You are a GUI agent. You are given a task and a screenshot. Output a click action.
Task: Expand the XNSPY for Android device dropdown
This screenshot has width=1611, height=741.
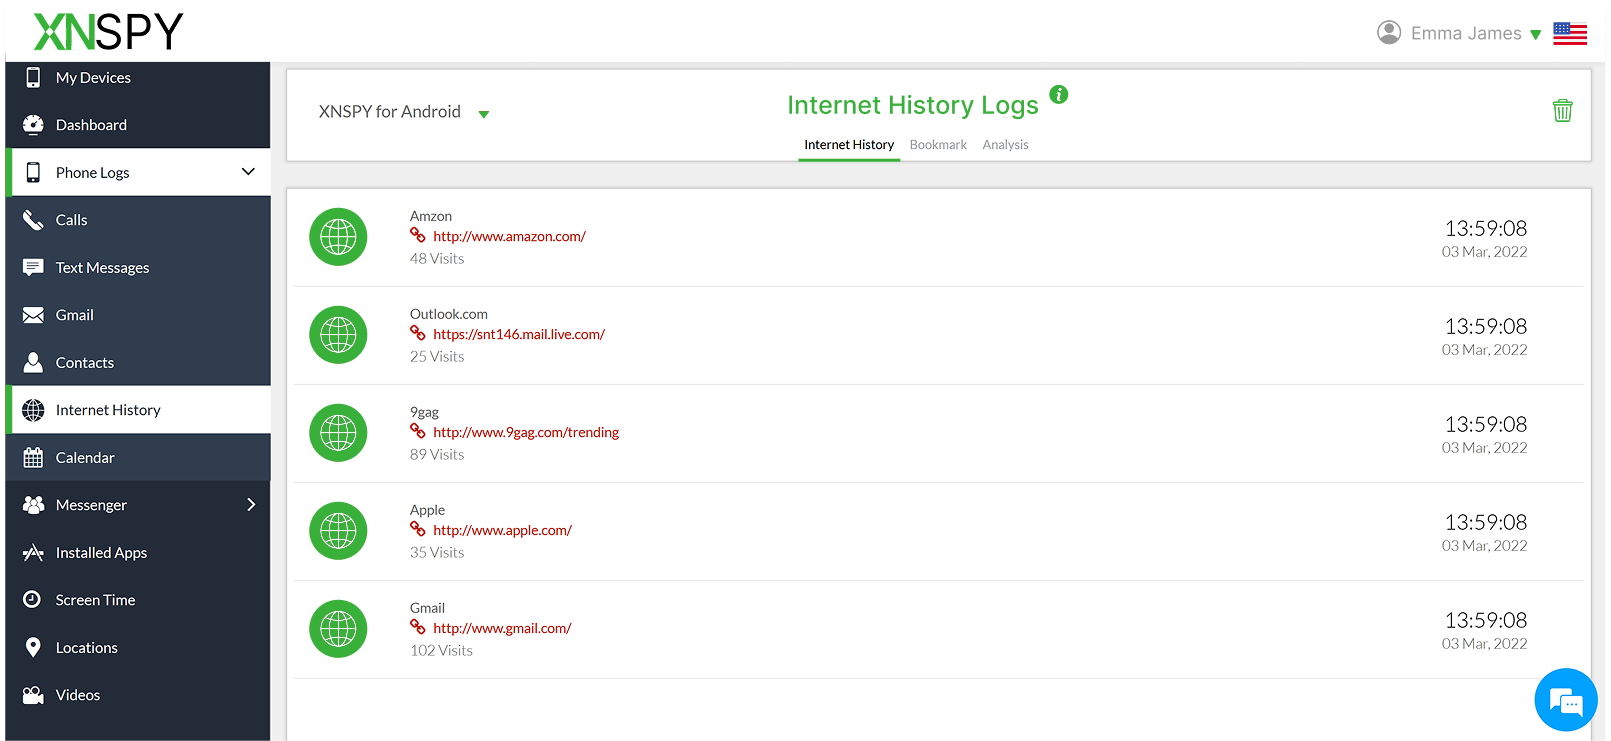pyautogui.click(x=484, y=114)
